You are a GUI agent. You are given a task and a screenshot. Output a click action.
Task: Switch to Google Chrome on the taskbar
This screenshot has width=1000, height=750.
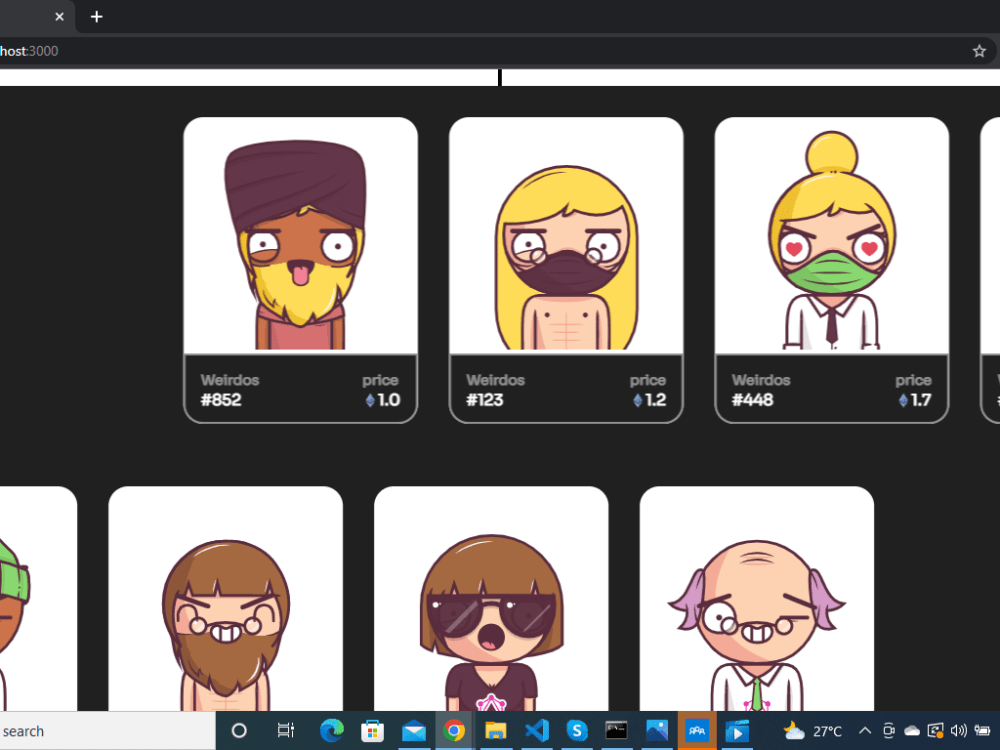pos(454,731)
